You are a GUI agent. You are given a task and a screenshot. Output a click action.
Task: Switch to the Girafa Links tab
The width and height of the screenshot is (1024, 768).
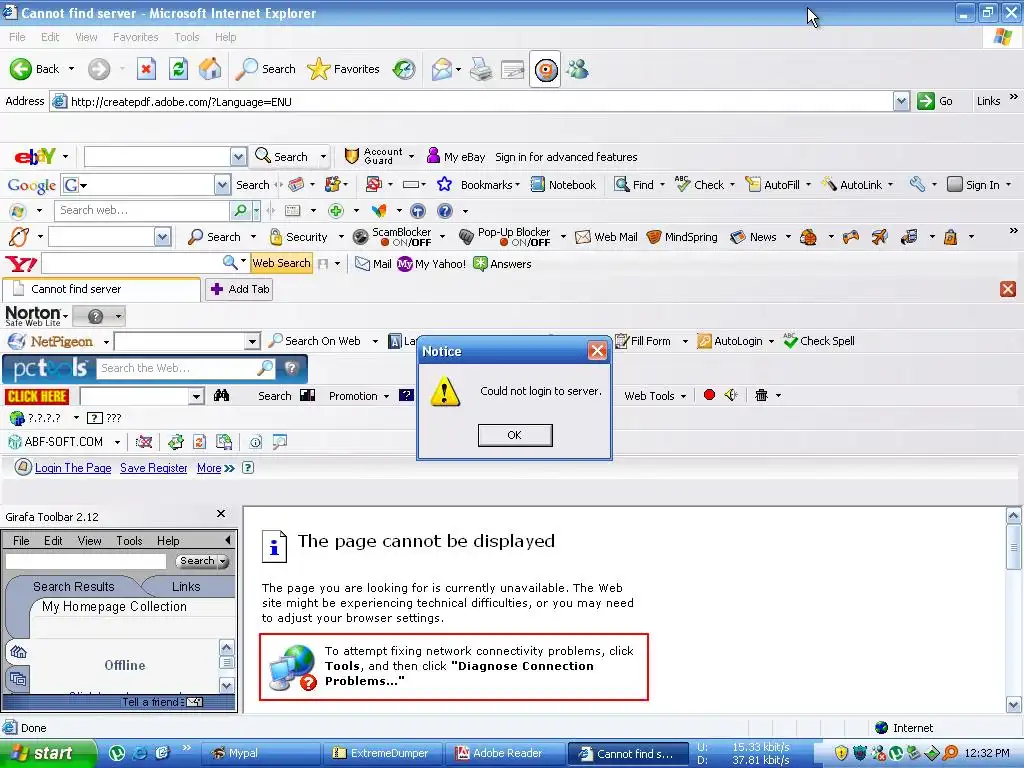[186, 586]
